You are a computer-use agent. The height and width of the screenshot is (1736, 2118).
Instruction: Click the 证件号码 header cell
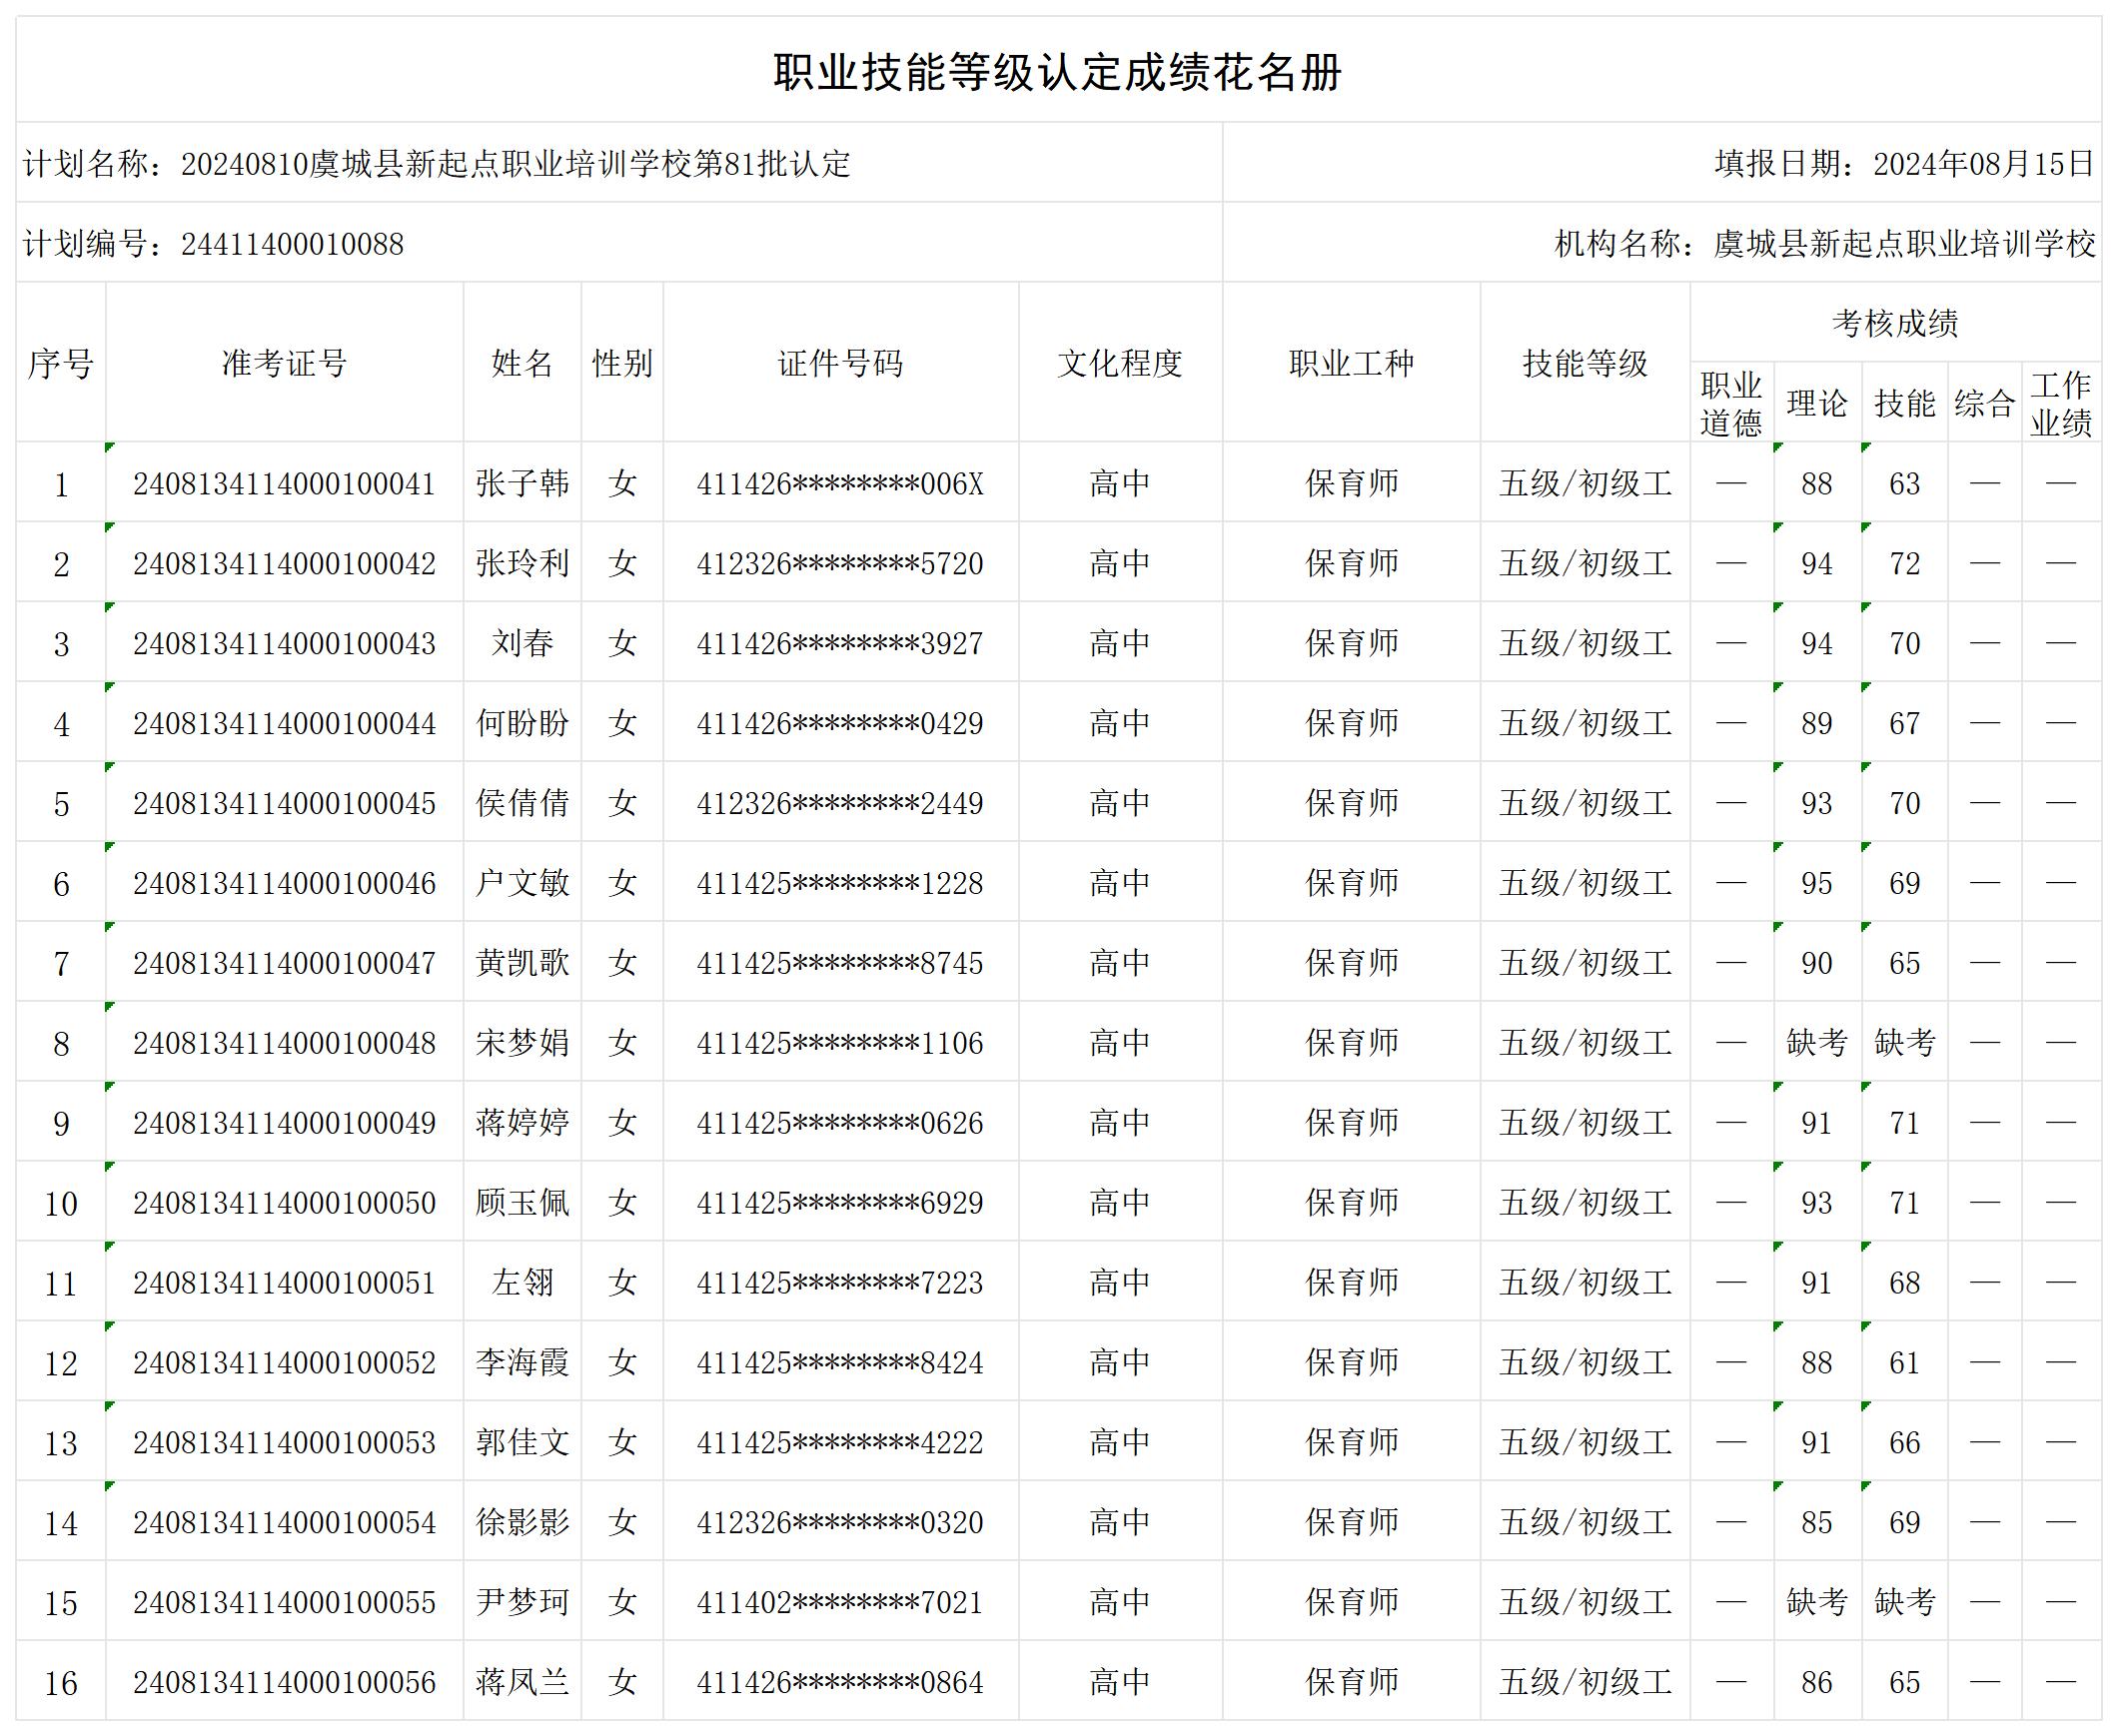coord(840,363)
